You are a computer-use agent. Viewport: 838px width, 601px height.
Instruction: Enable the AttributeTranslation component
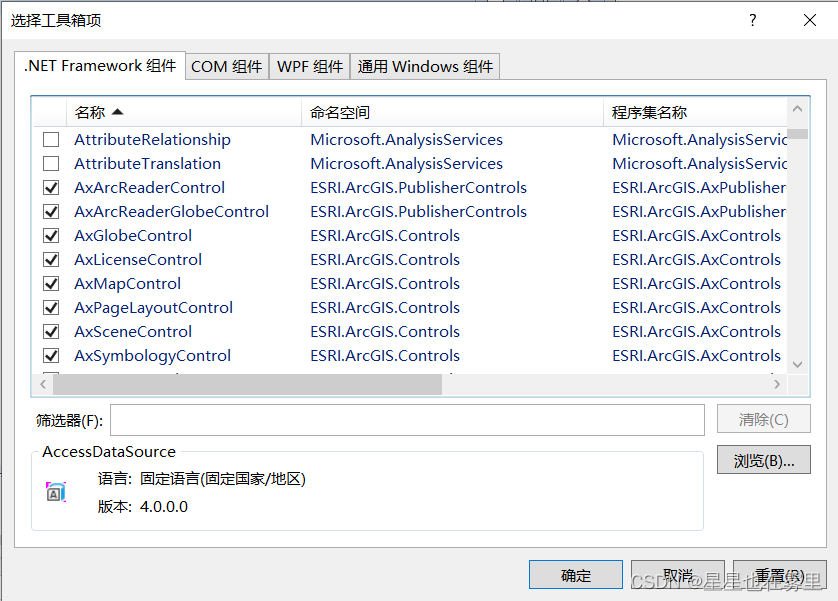click(51, 163)
